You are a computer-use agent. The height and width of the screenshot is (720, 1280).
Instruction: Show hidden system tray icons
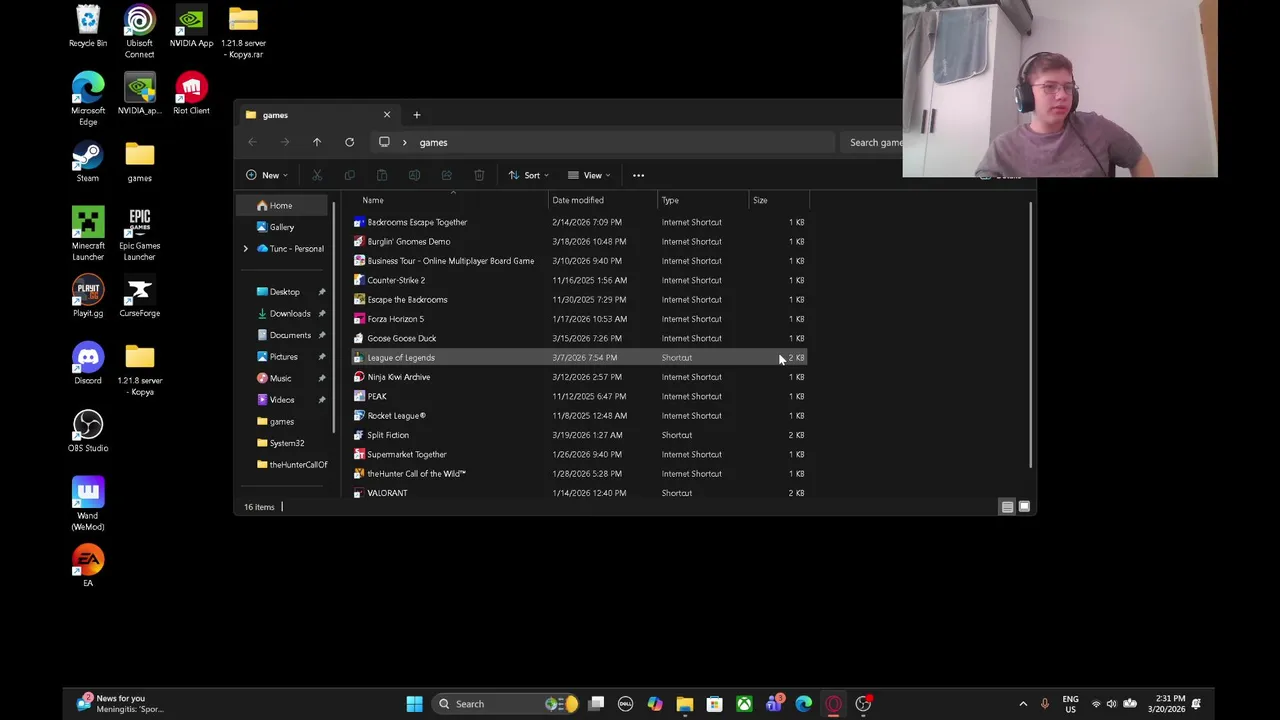tap(1022, 704)
